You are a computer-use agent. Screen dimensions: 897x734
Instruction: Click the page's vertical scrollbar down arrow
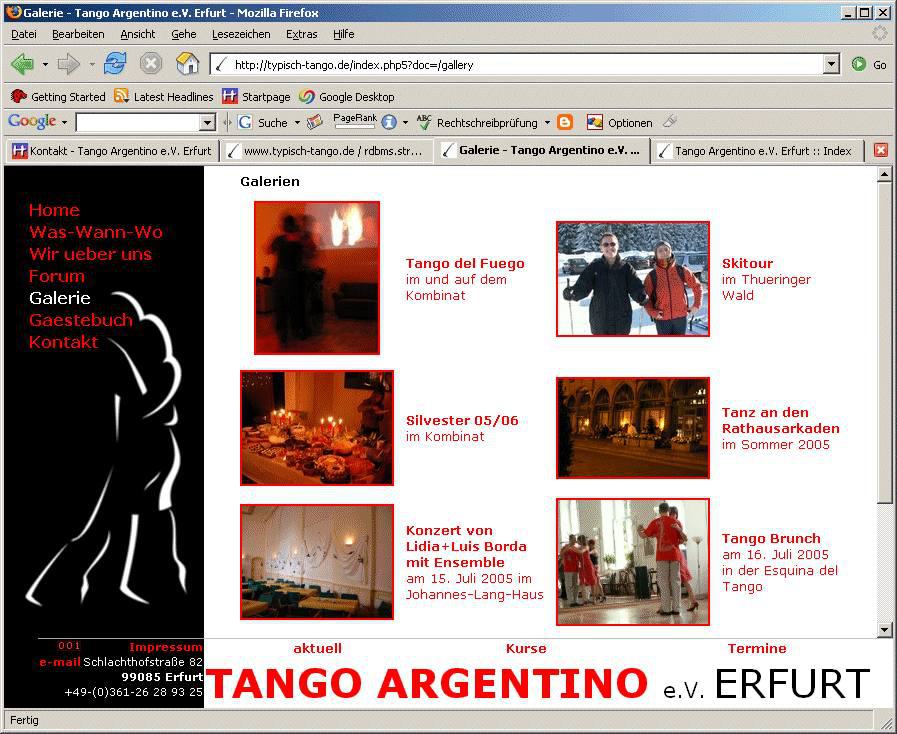coord(884,629)
